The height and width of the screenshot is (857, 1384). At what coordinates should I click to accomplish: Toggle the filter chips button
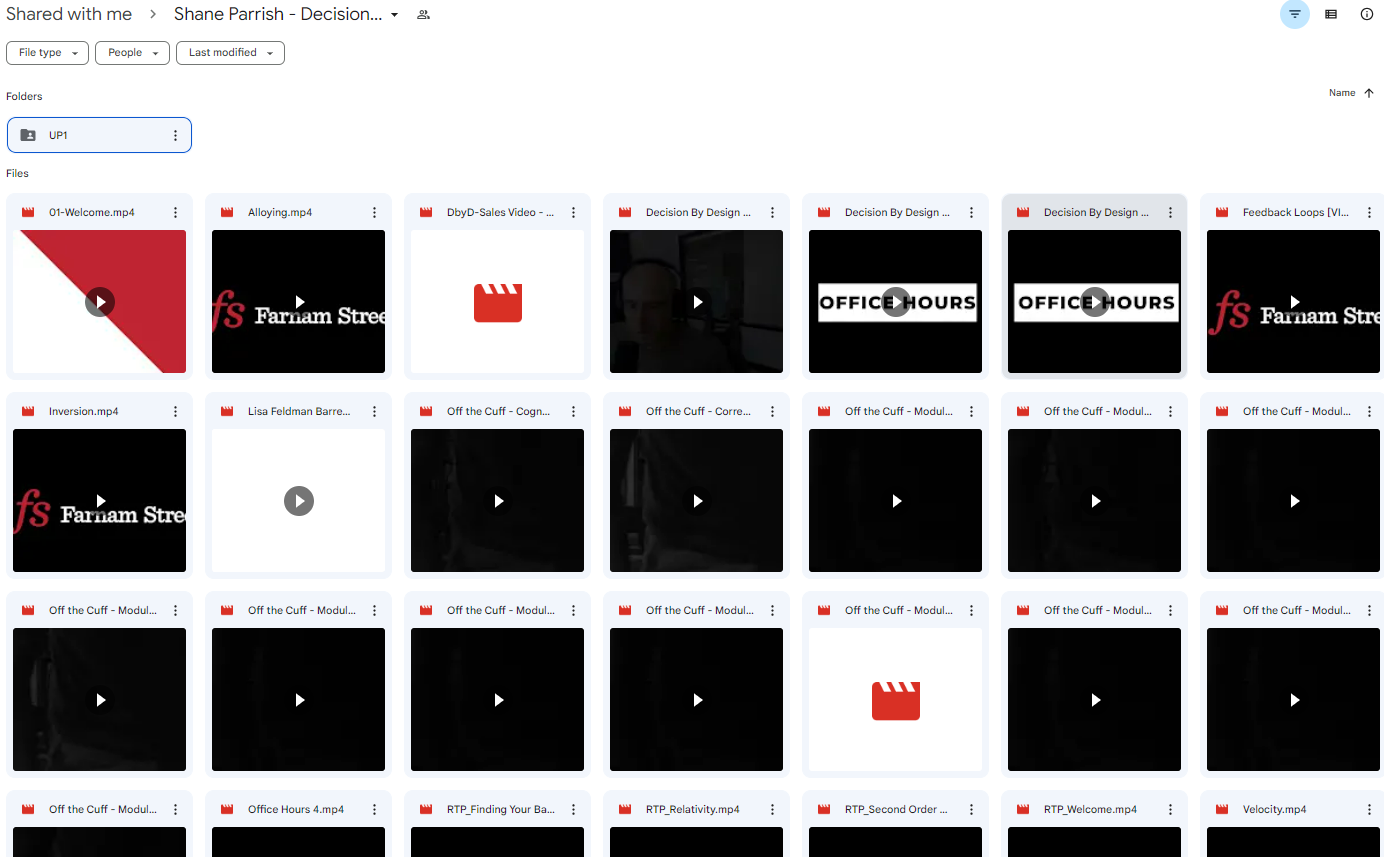click(1295, 14)
